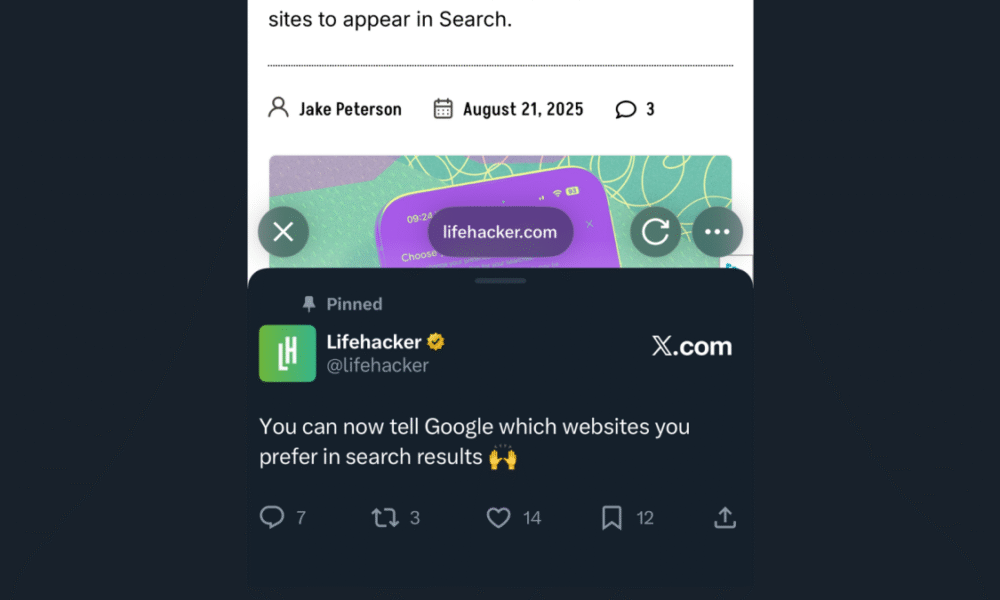Open the Lifehacker profile avatar
Image resolution: width=1000 pixels, height=600 pixels.
(x=287, y=353)
